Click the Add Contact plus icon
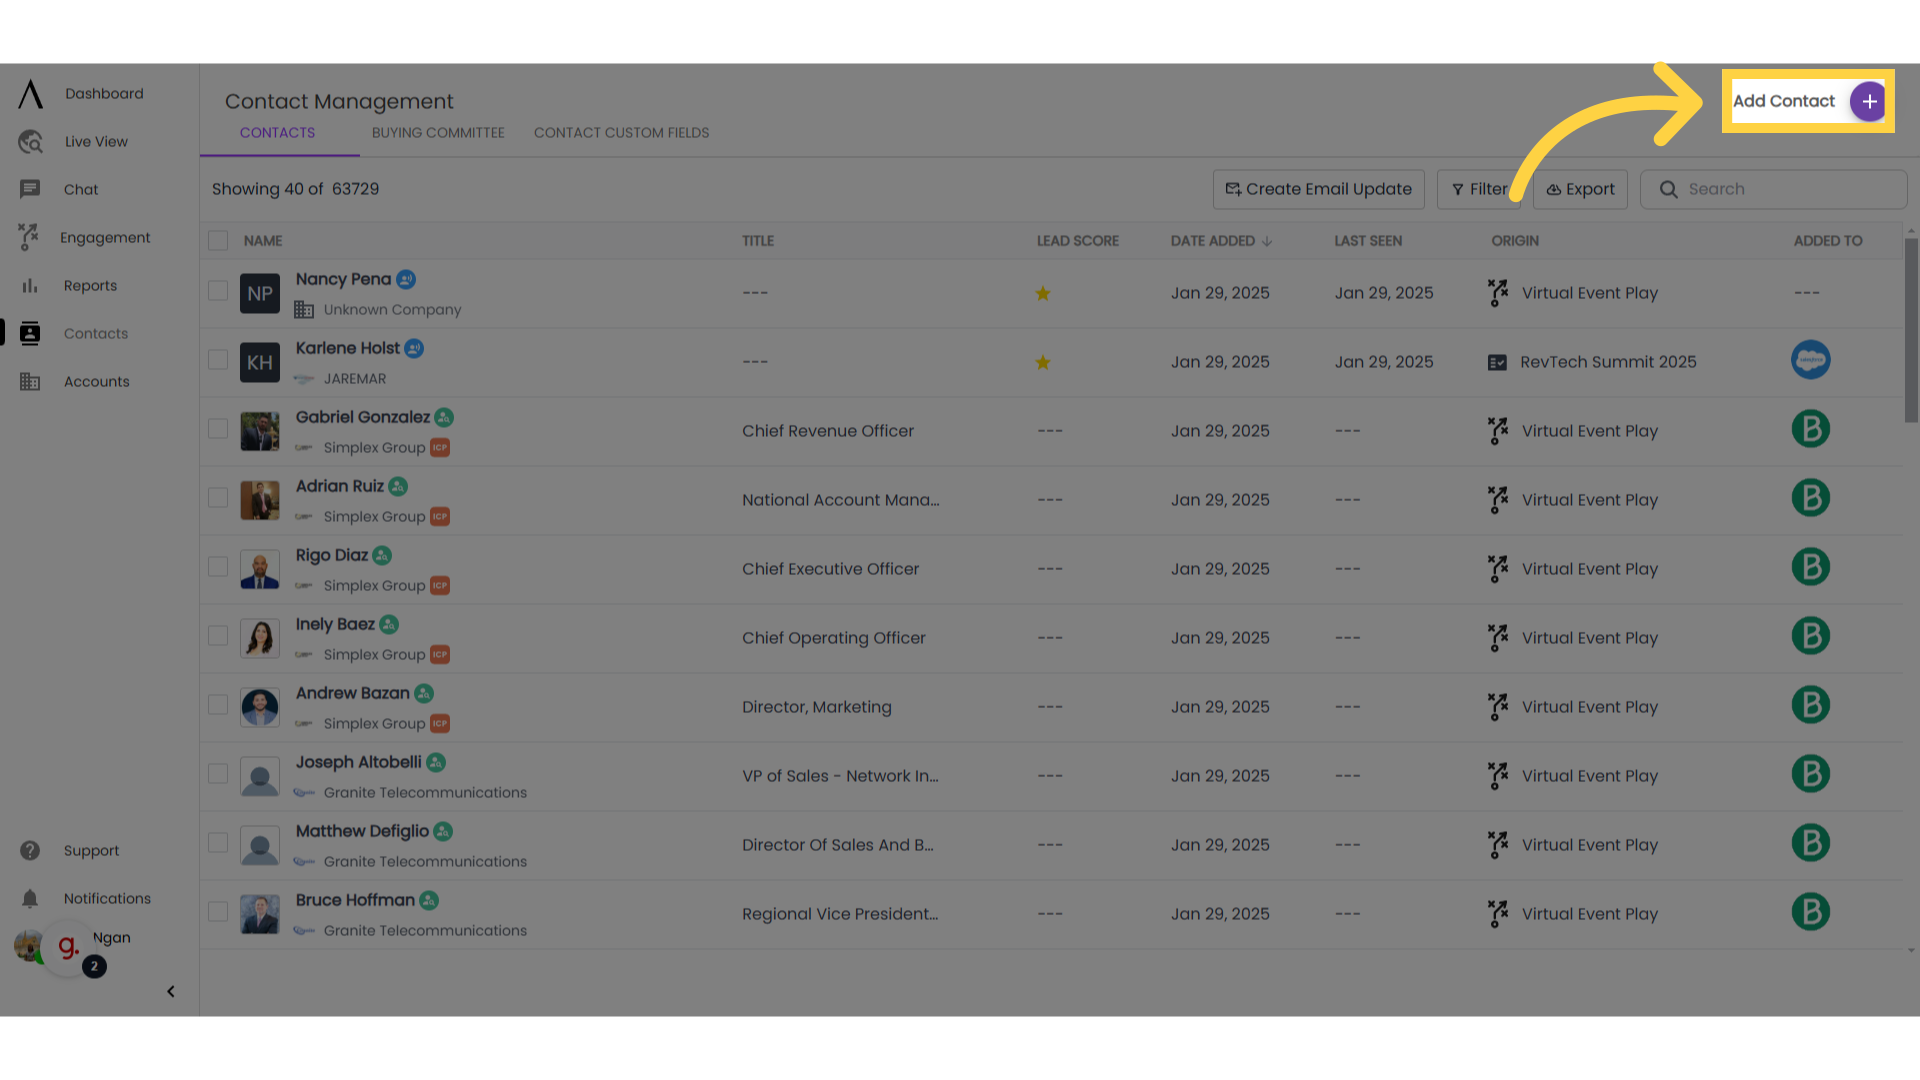The width and height of the screenshot is (1920, 1080). [1870, 100]
